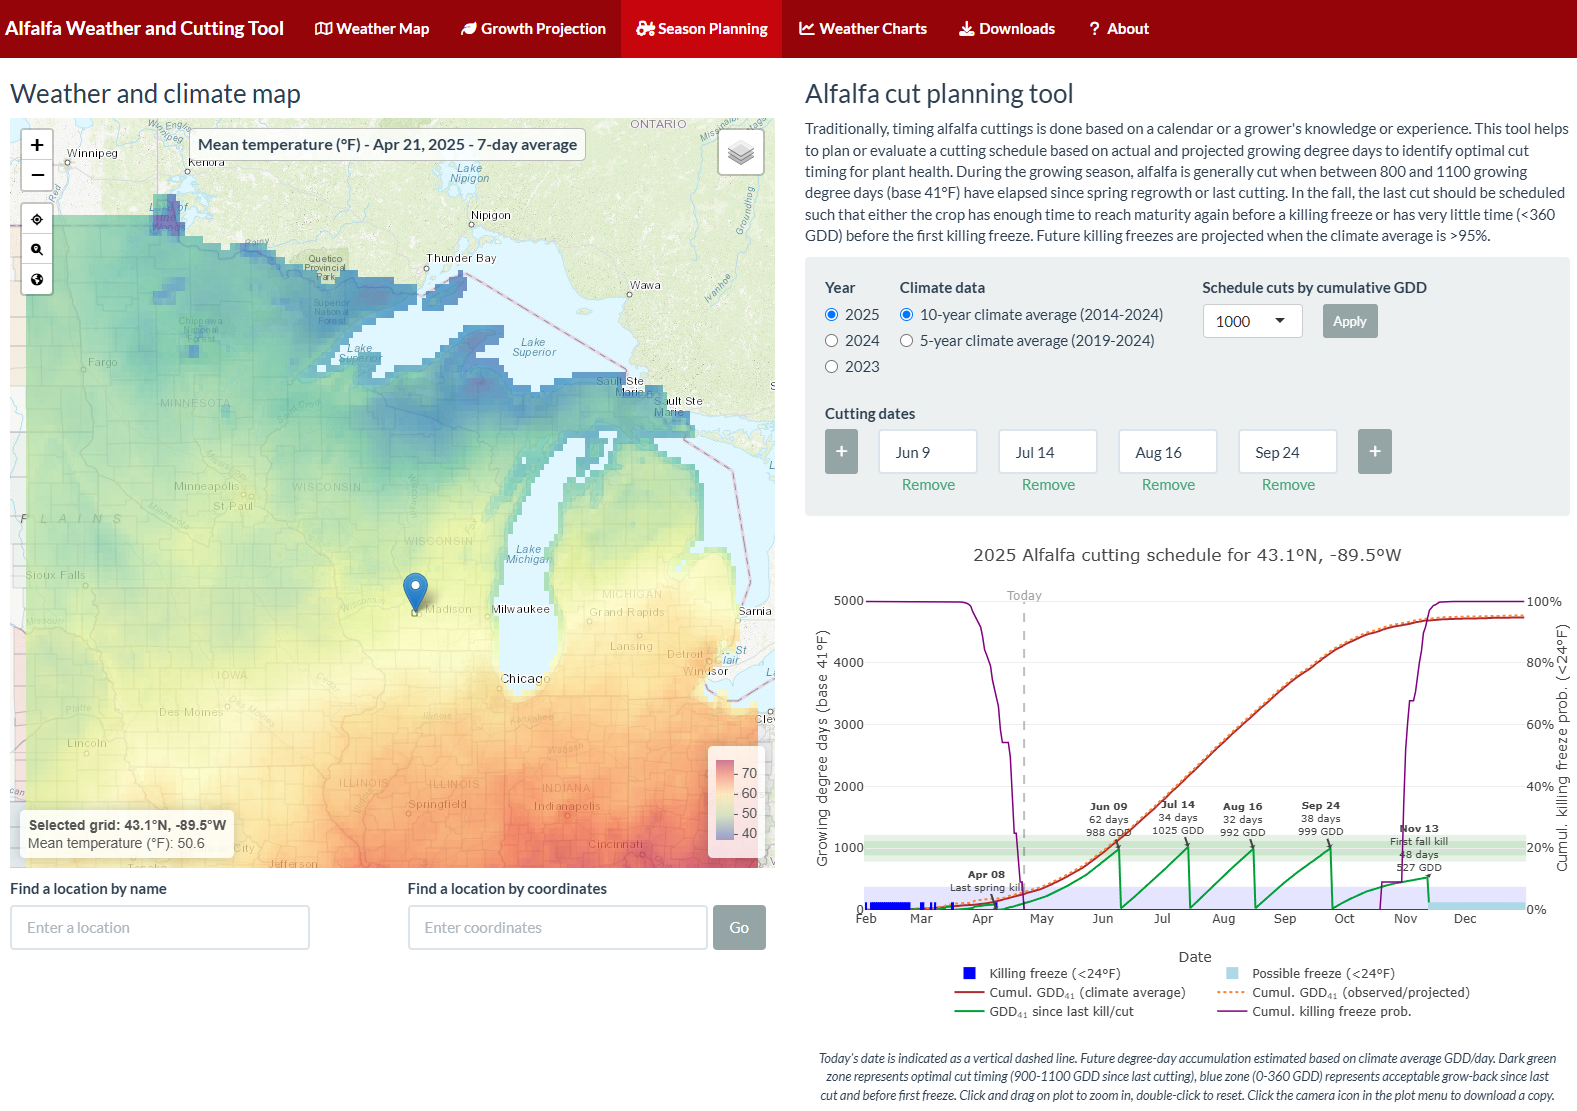Open the Aug 16 cutting date picker
This screenshot has height=1111, width=1577.
point(1167,452)
